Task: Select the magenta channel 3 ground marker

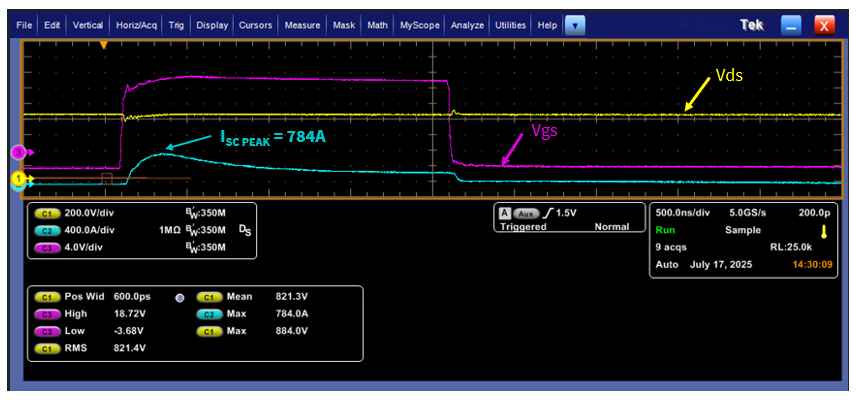Action: pyautogui.click(x=19, y=153)
